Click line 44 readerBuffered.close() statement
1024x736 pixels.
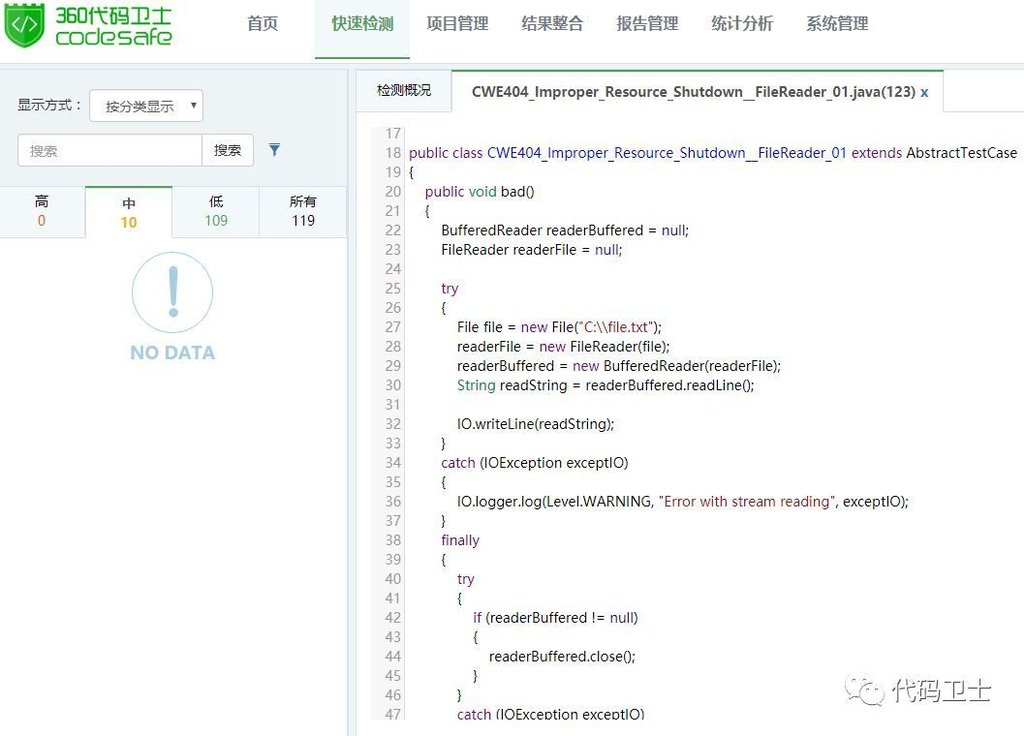(x=562, y=656)
